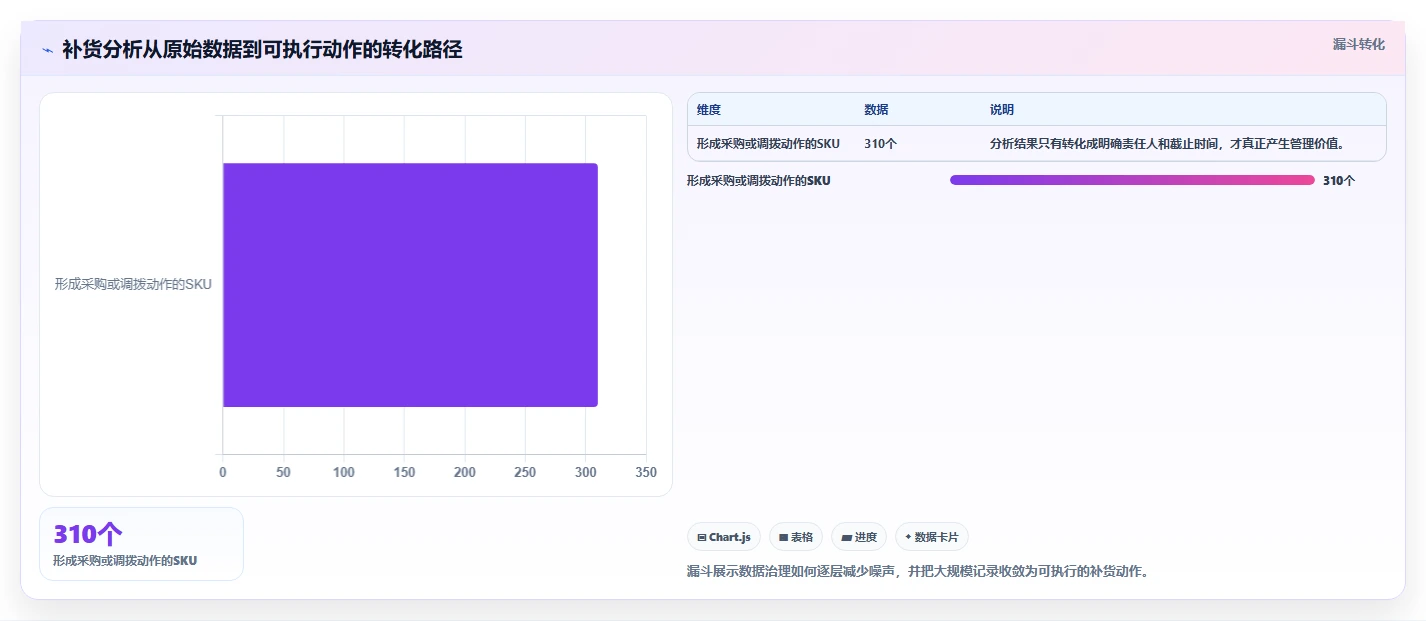Viewport: 1426px width, 621px height.
Task: Click the 310个 value after progress bar
Action: click(x=1339, y=181)
